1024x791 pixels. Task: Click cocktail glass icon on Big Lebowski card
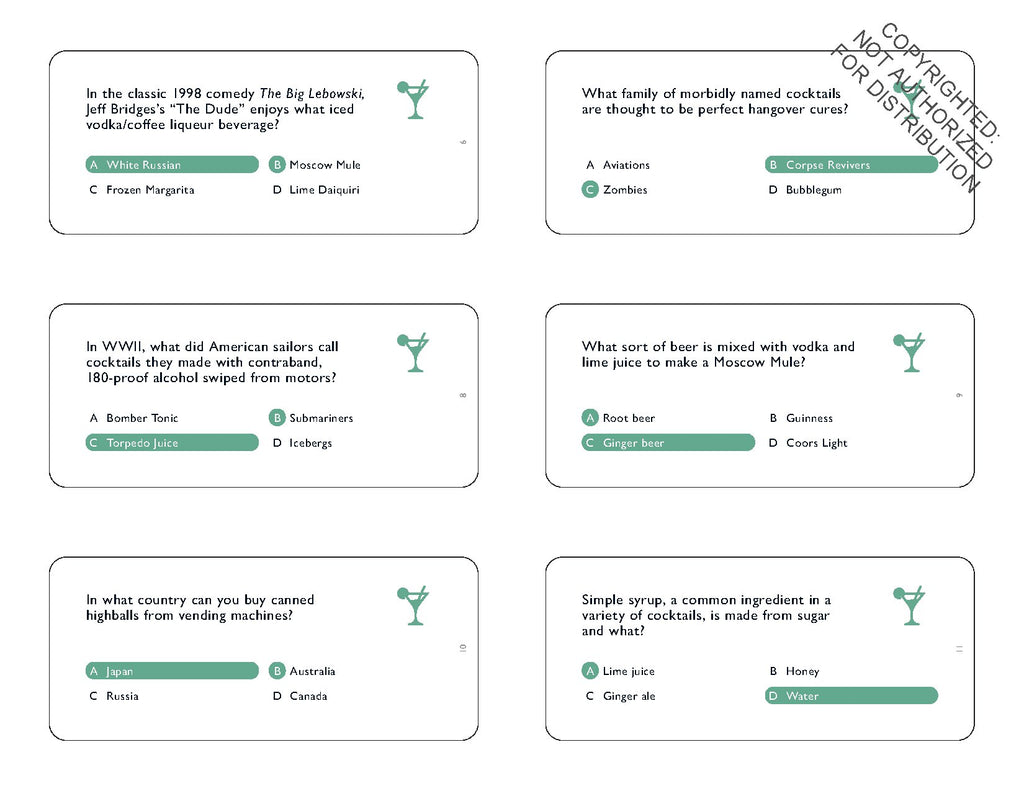413,99
